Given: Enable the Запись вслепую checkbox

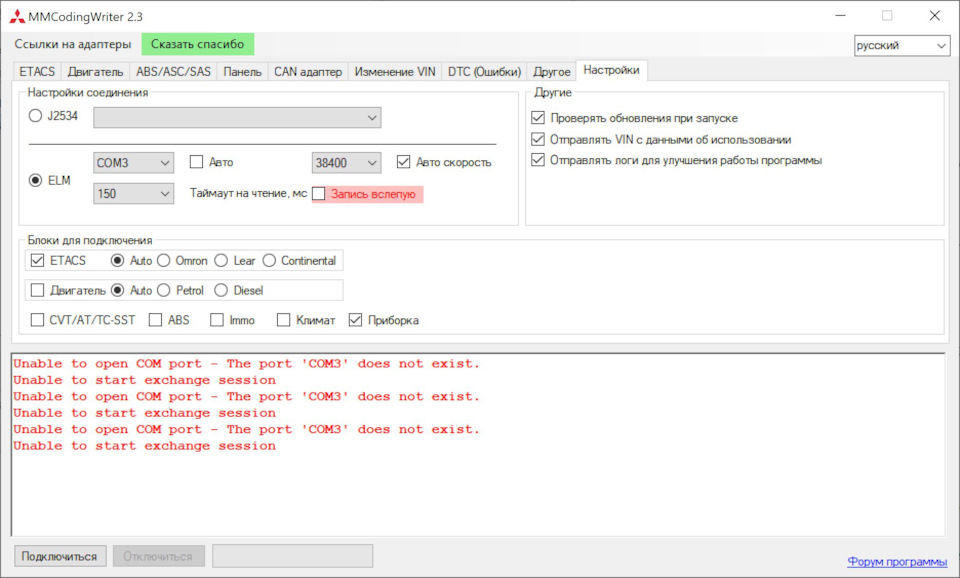Looking at the screenshot, I should point(318,193).
